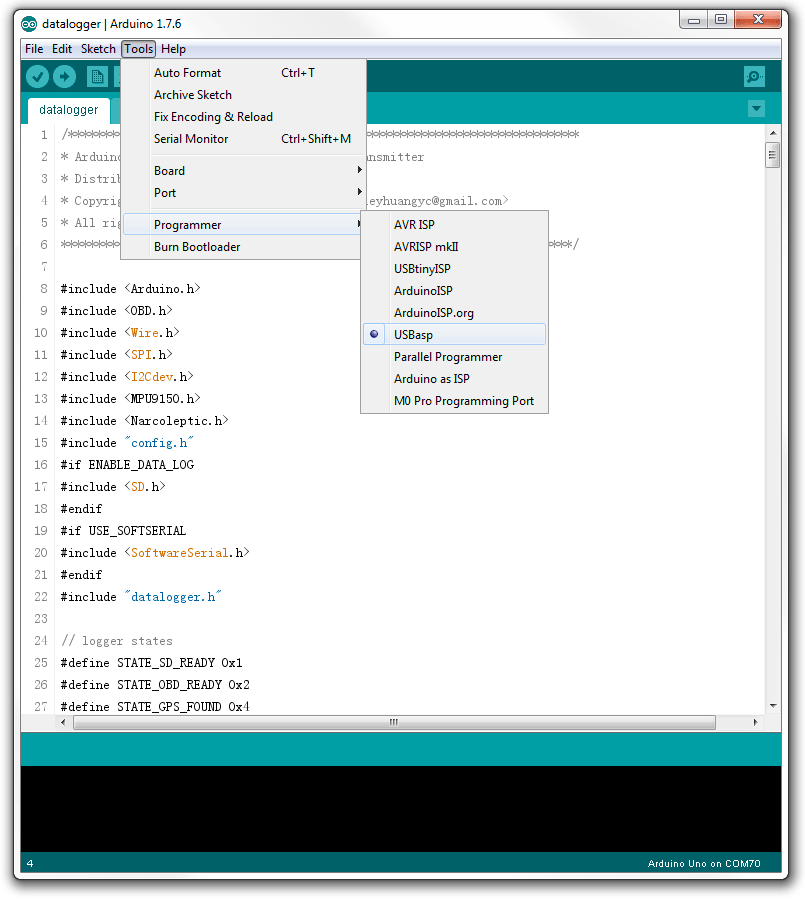Expand the Port submenu
Viewport: 805px width, 900px height.
tap(244, 193)
